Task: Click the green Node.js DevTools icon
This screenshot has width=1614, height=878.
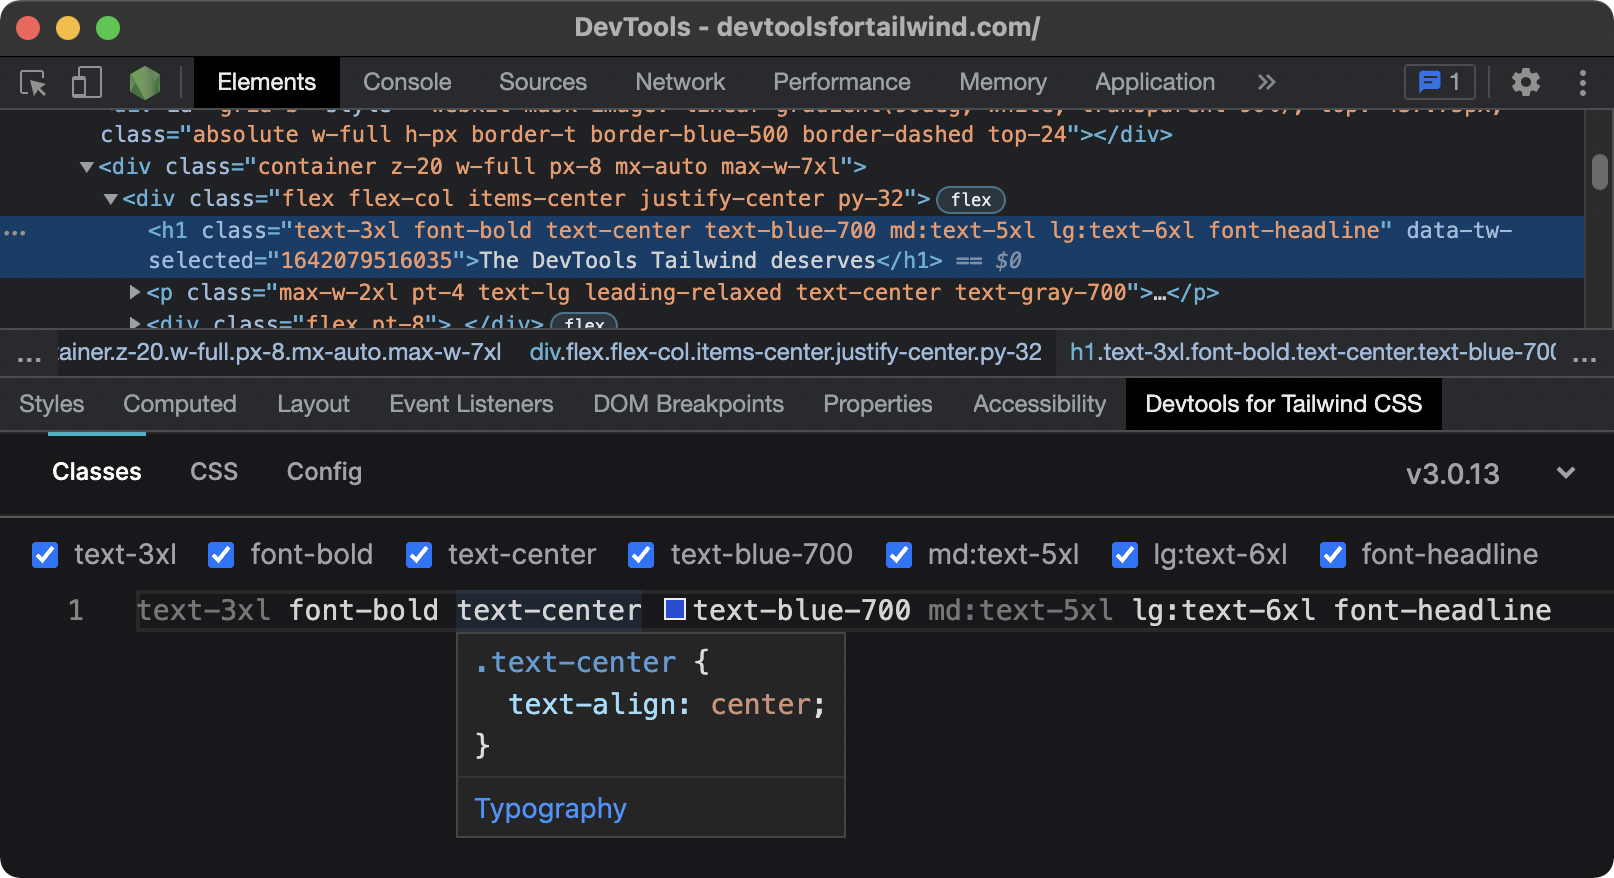Action: point(145,82)
